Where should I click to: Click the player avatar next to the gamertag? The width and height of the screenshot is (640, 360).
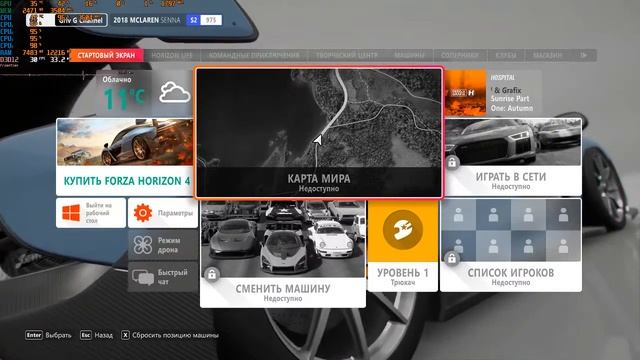pyautogui.click(x=41, y=20)
